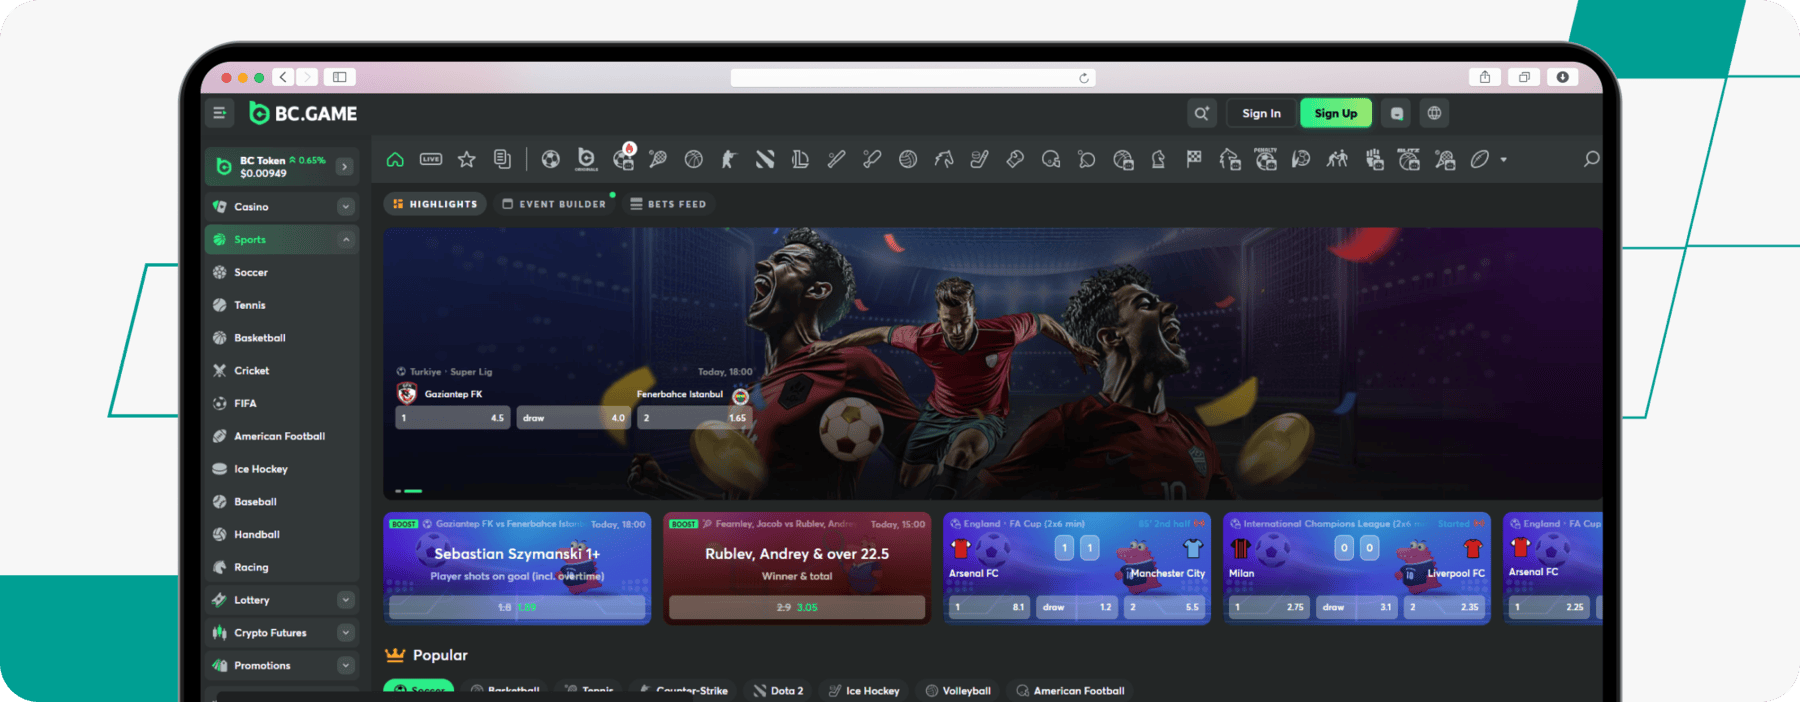The height and width of the screenshot is (702, 1800).
Task: Select the basketball icon in sports bar
Action: [693, 159]
